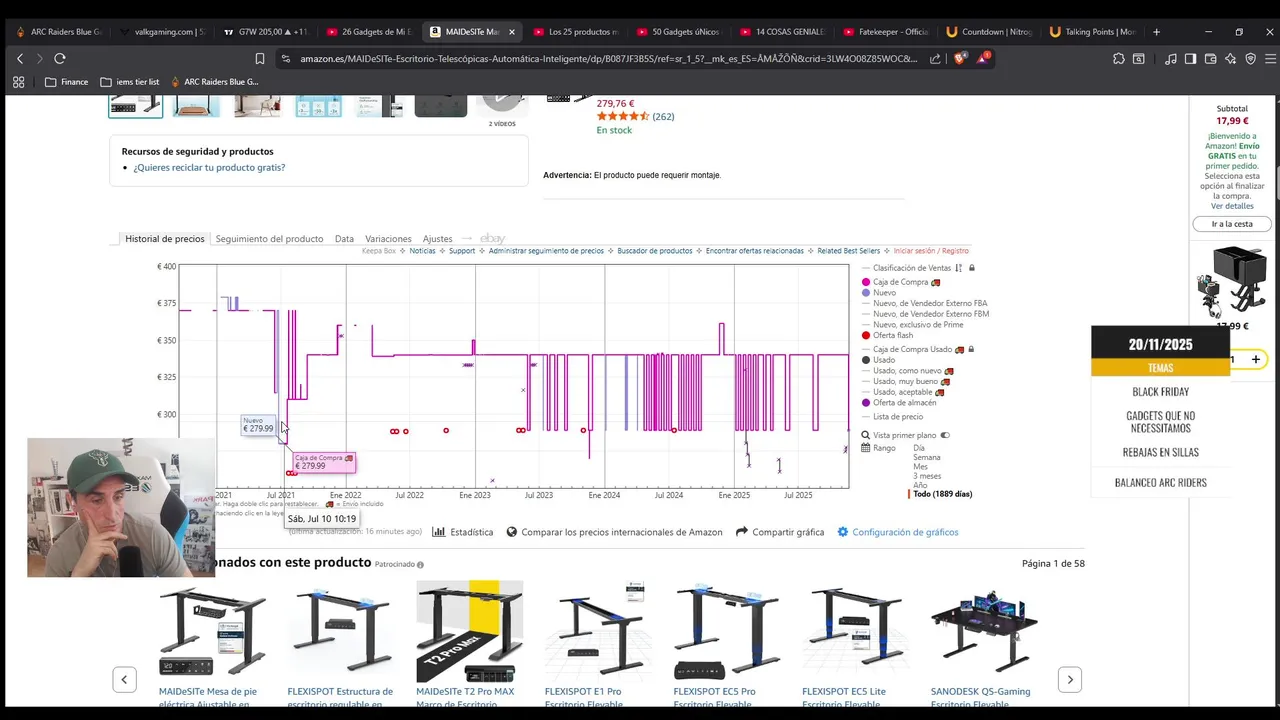Switch to the Ajustes tab
Image resolution: width=1280 pixels, height=720 pixels.
tap(437, 239)
